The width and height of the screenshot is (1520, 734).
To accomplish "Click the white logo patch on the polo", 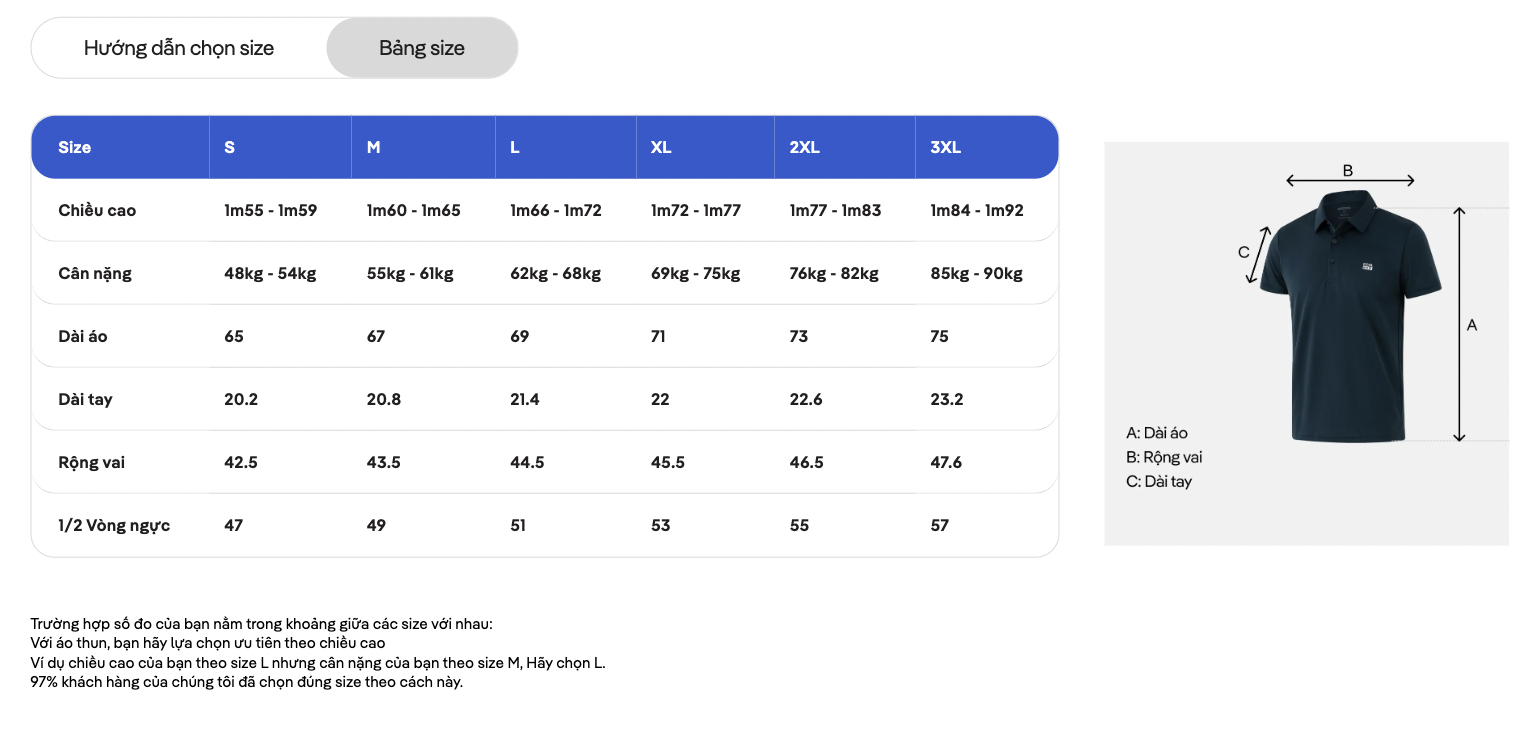I will pos(1368,266).
